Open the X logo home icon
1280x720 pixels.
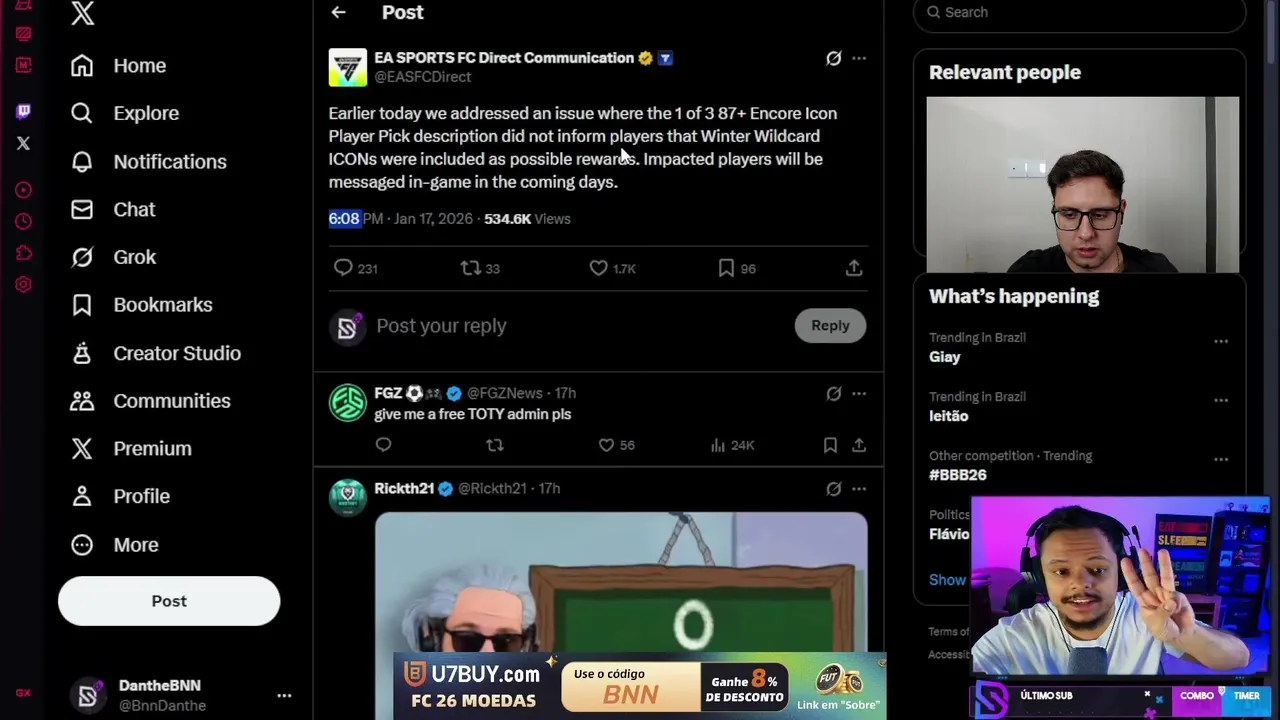point(83,13)
